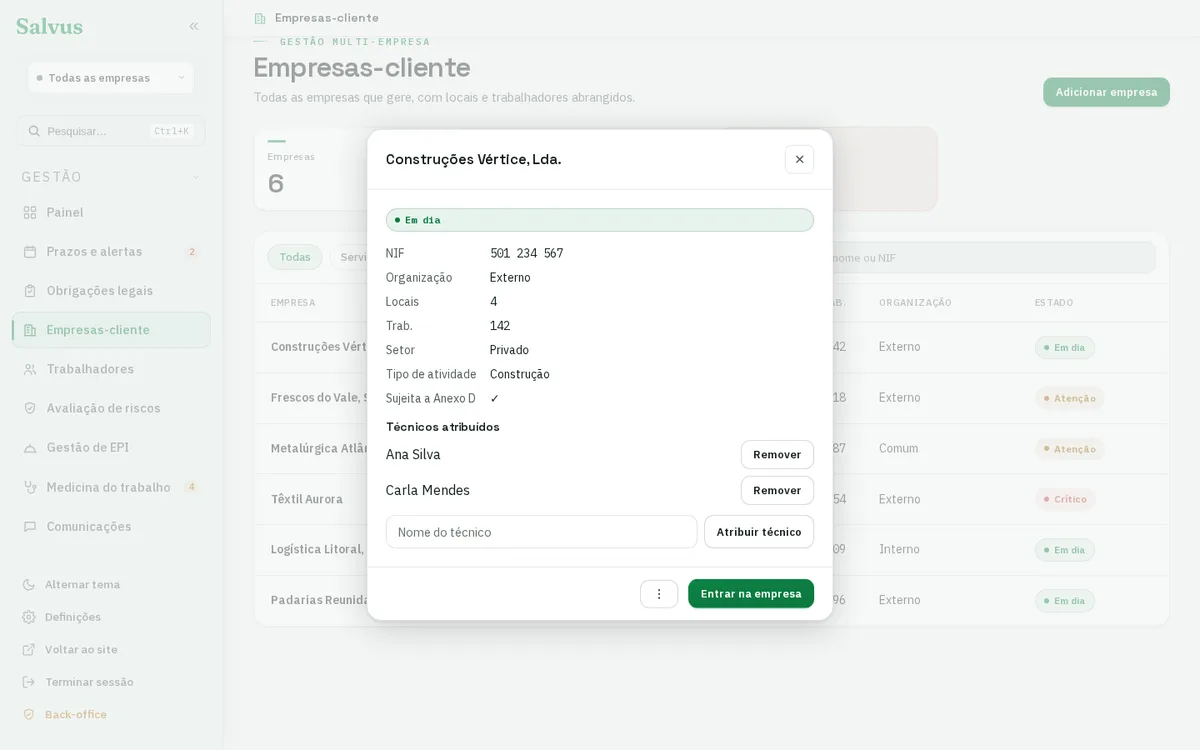Open Obrigações legais page
The image size is (1200, 750).
(111, 290)
